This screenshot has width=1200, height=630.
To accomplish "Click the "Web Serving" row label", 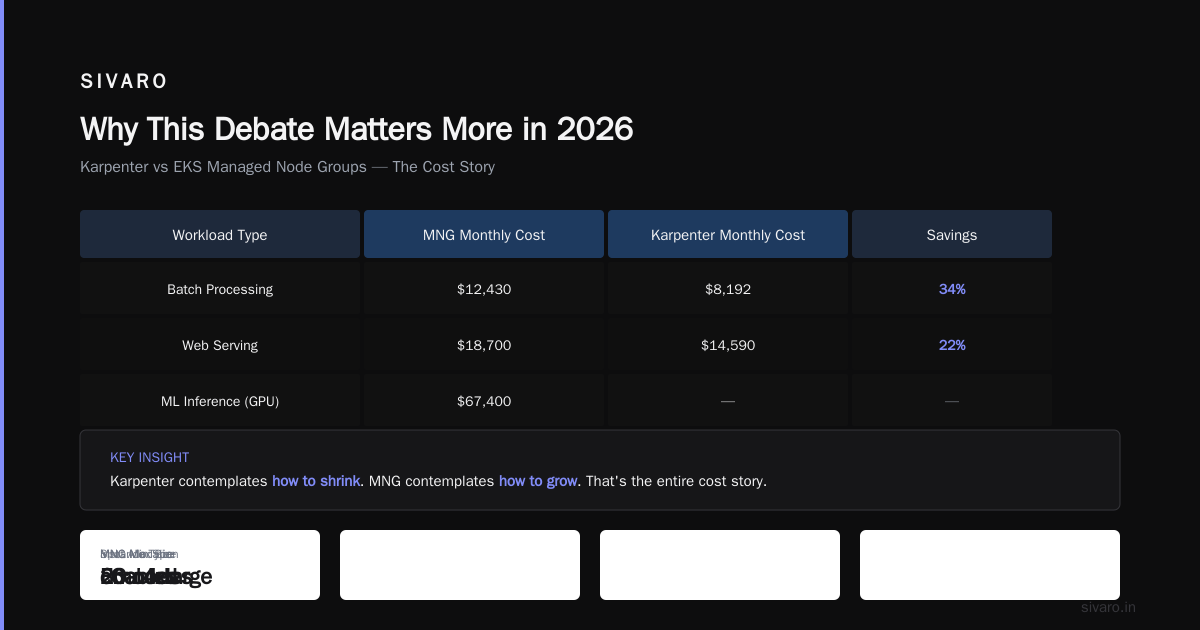I will click(220, 345).
